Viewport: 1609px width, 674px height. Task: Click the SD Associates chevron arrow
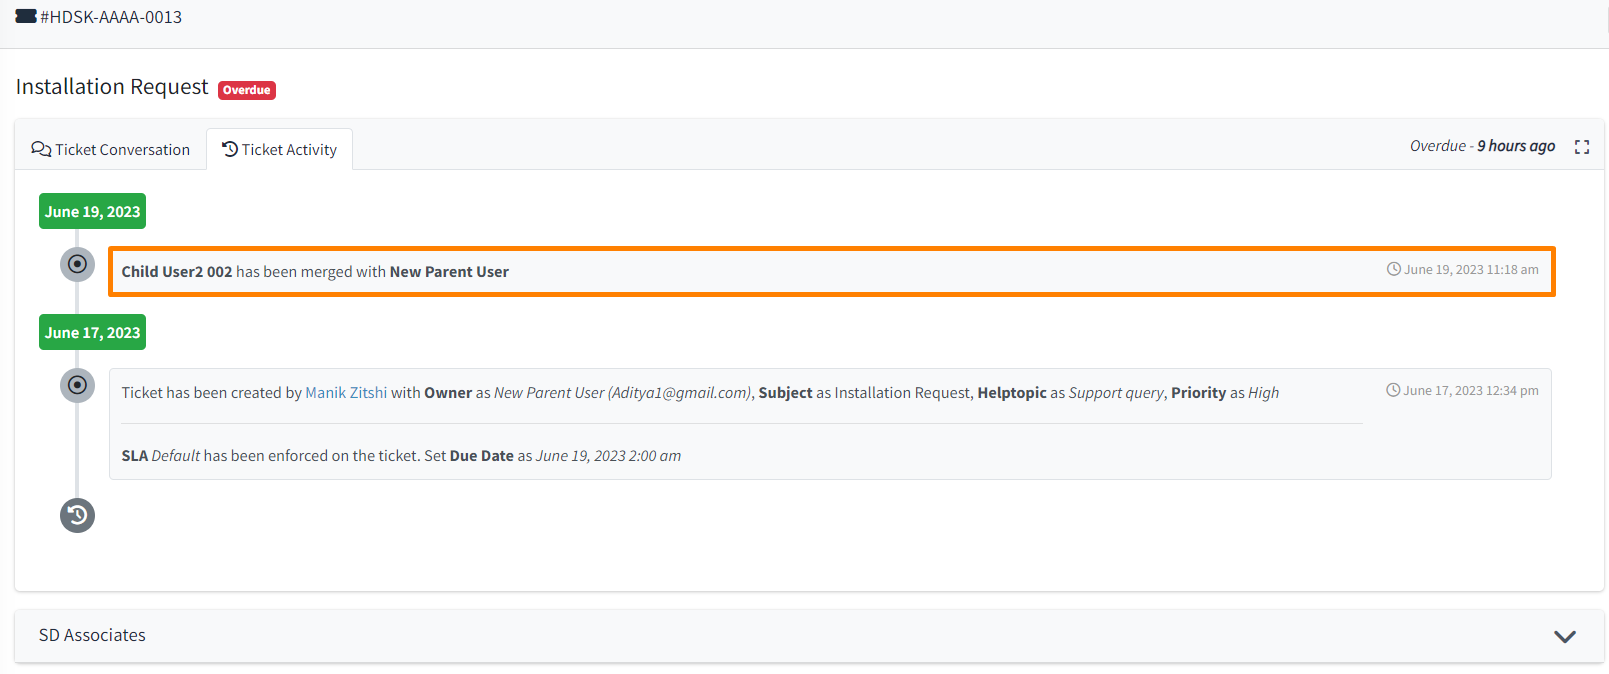point(1565,637)
